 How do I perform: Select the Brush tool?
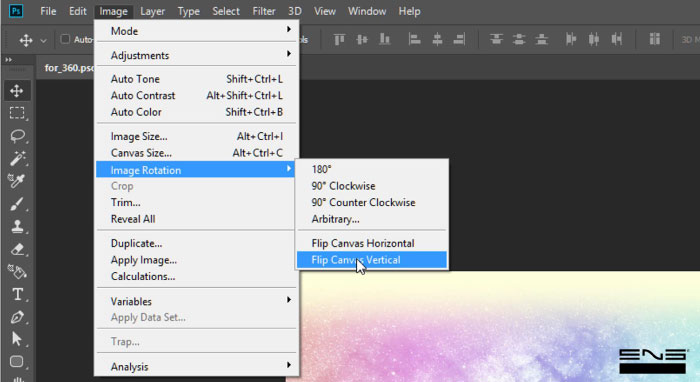coord(17,204)
